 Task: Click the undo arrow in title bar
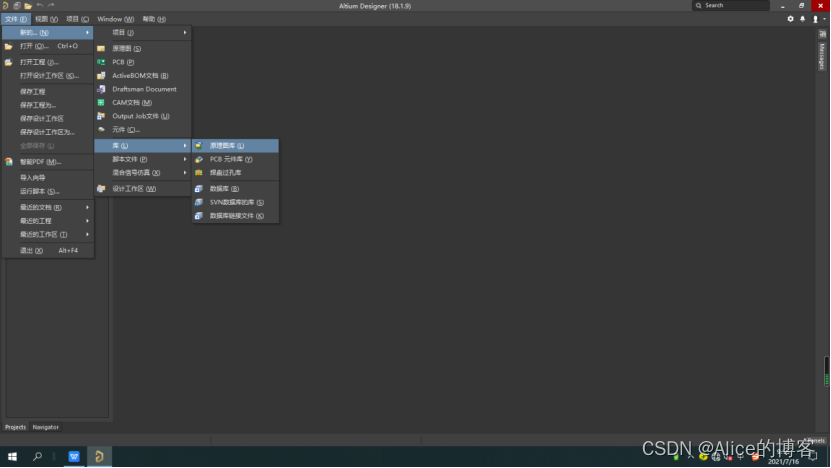40,5
